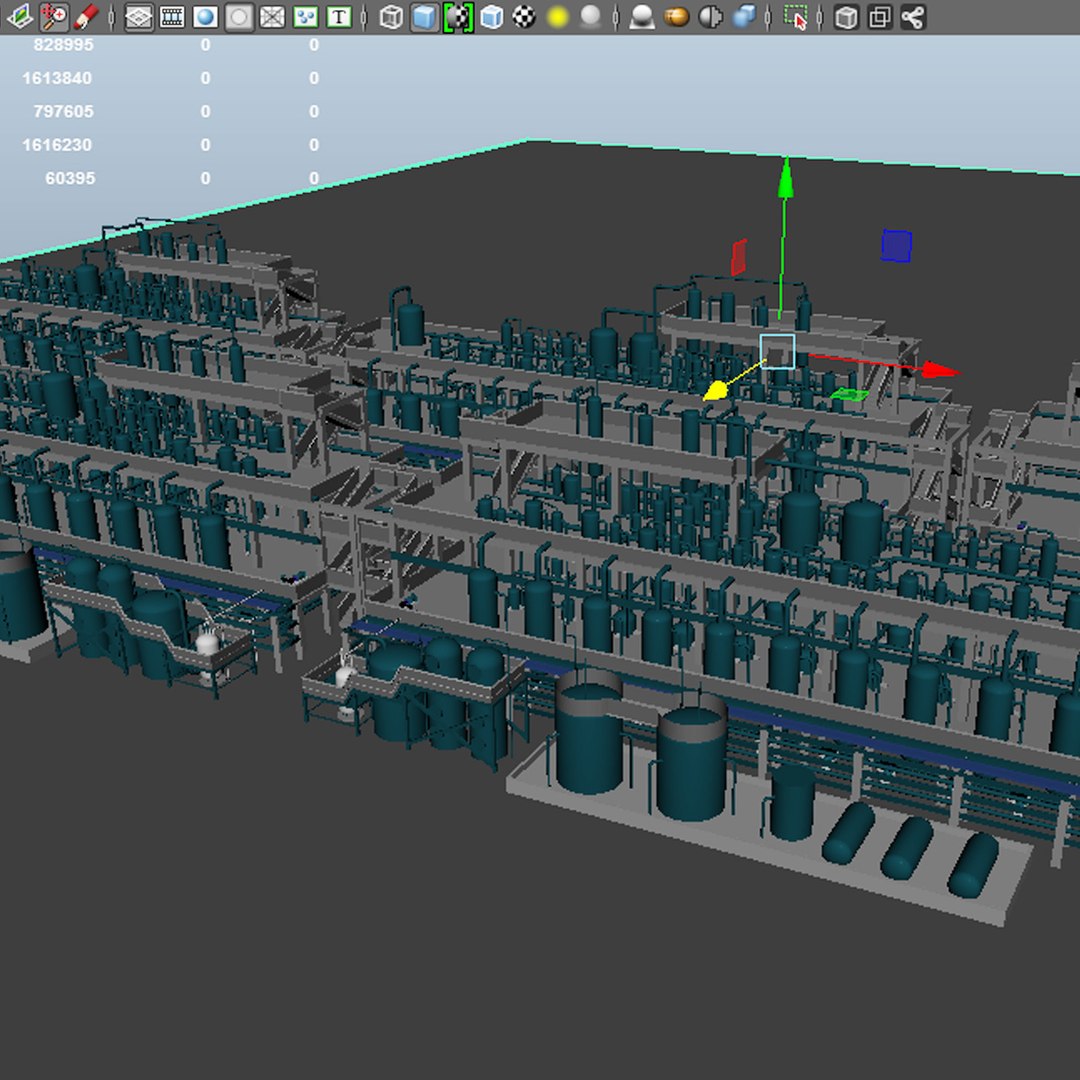Click the HUD value 828995
The image size is (1080, 1080).
63,45
